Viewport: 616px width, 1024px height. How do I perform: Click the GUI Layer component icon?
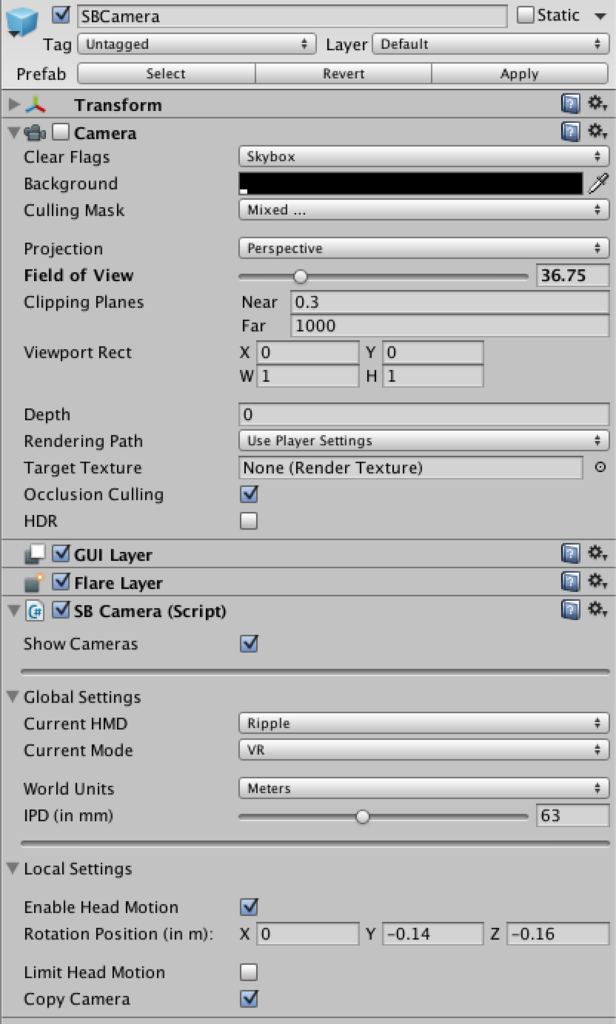pyautogui.click(x=35, y=554)
